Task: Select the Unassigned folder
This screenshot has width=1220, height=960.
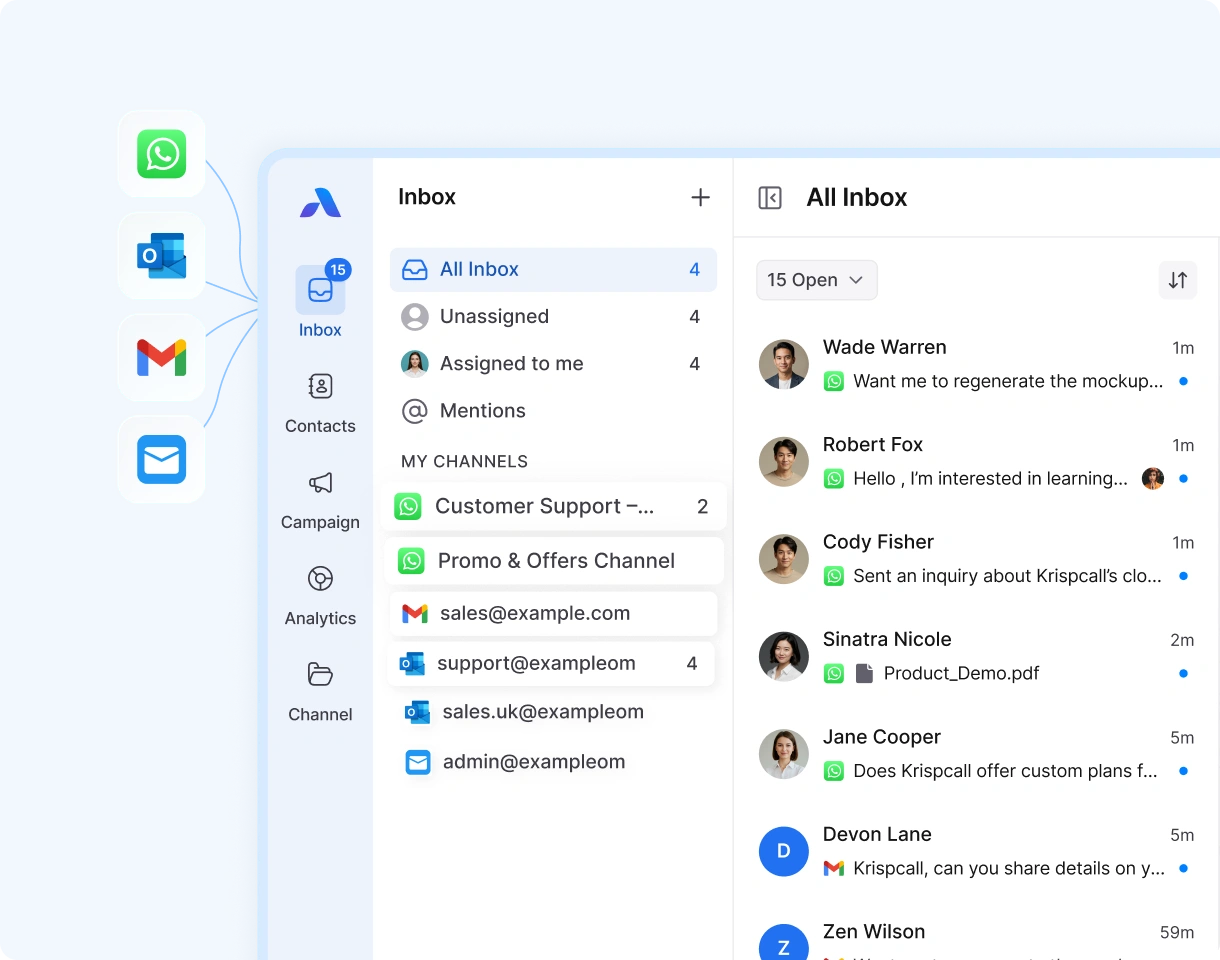Action: [x=552, y=317]
